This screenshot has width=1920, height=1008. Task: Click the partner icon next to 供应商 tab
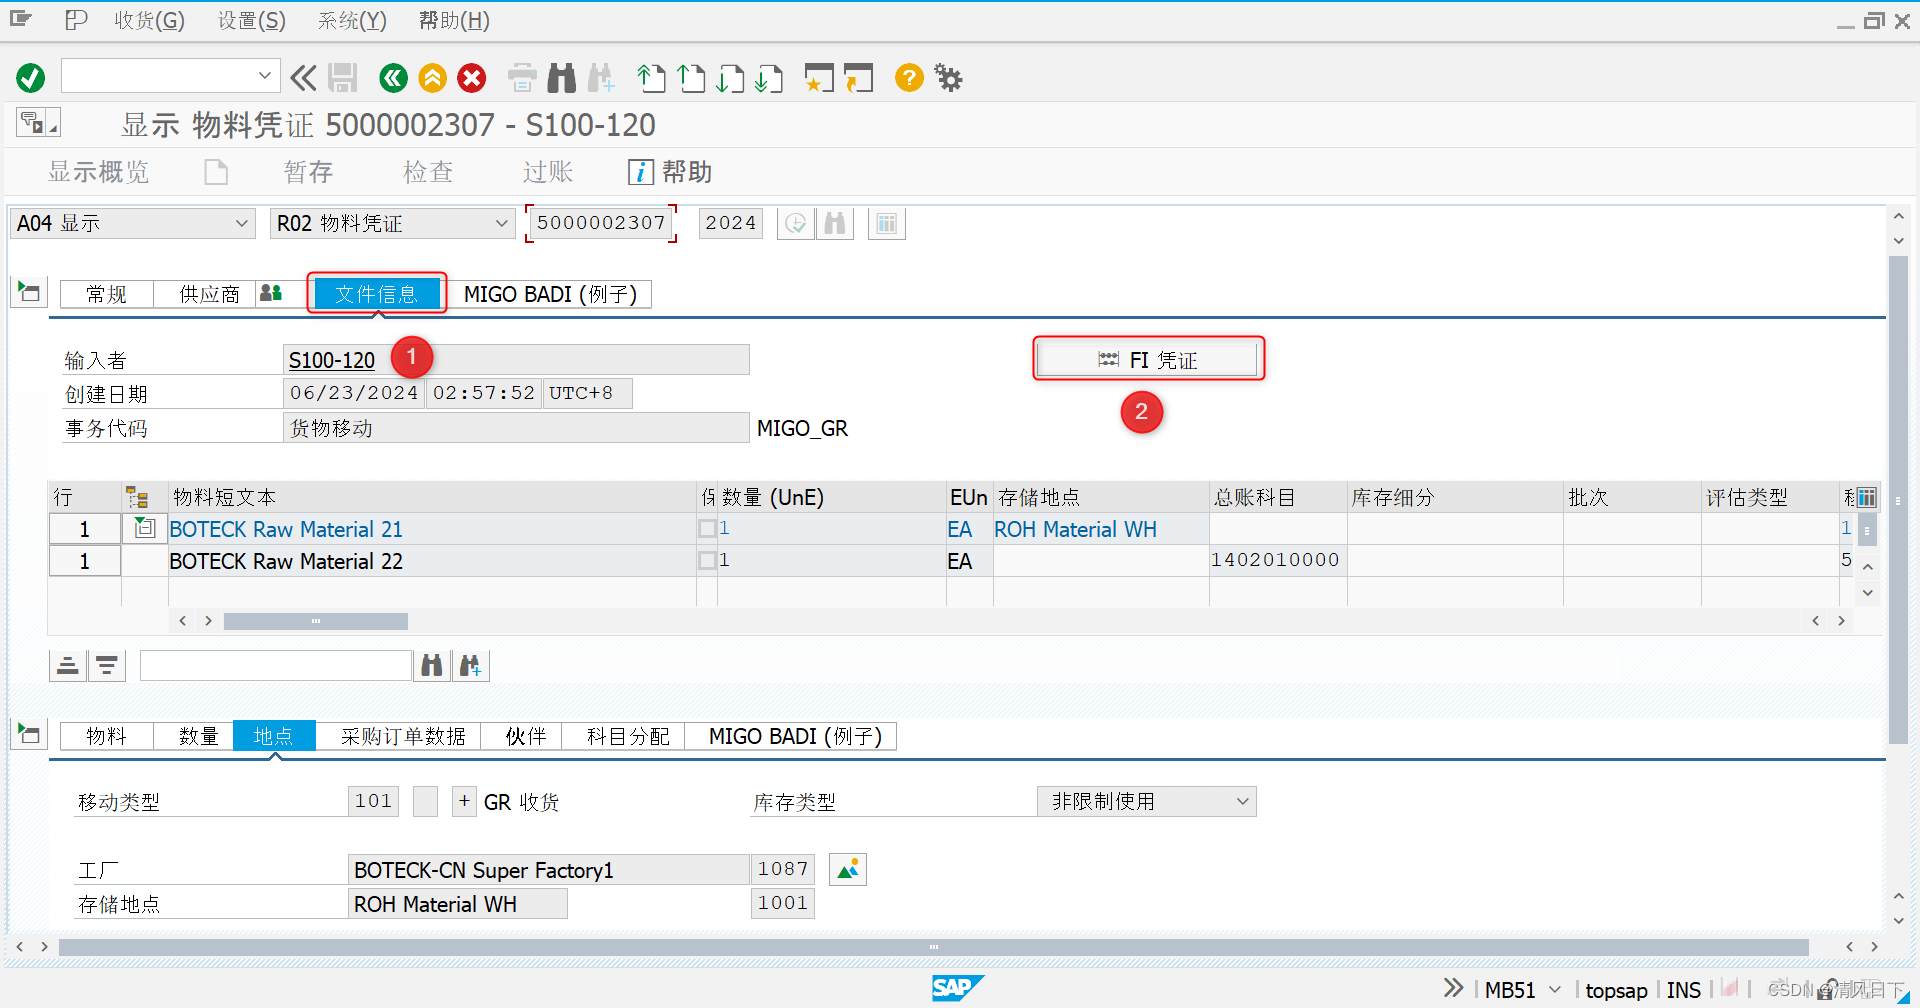[271, 293]
